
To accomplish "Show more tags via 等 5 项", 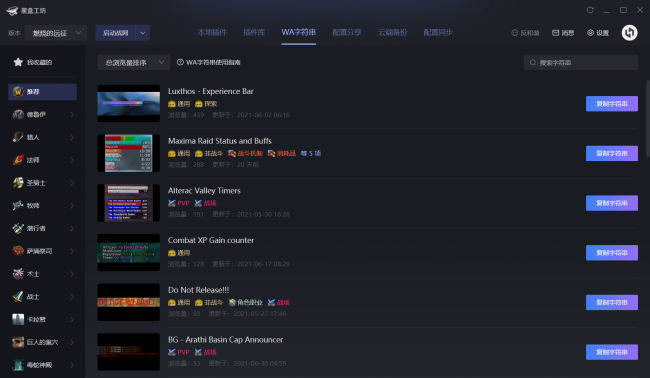I will pyautogui.click(x=311, y=153).
